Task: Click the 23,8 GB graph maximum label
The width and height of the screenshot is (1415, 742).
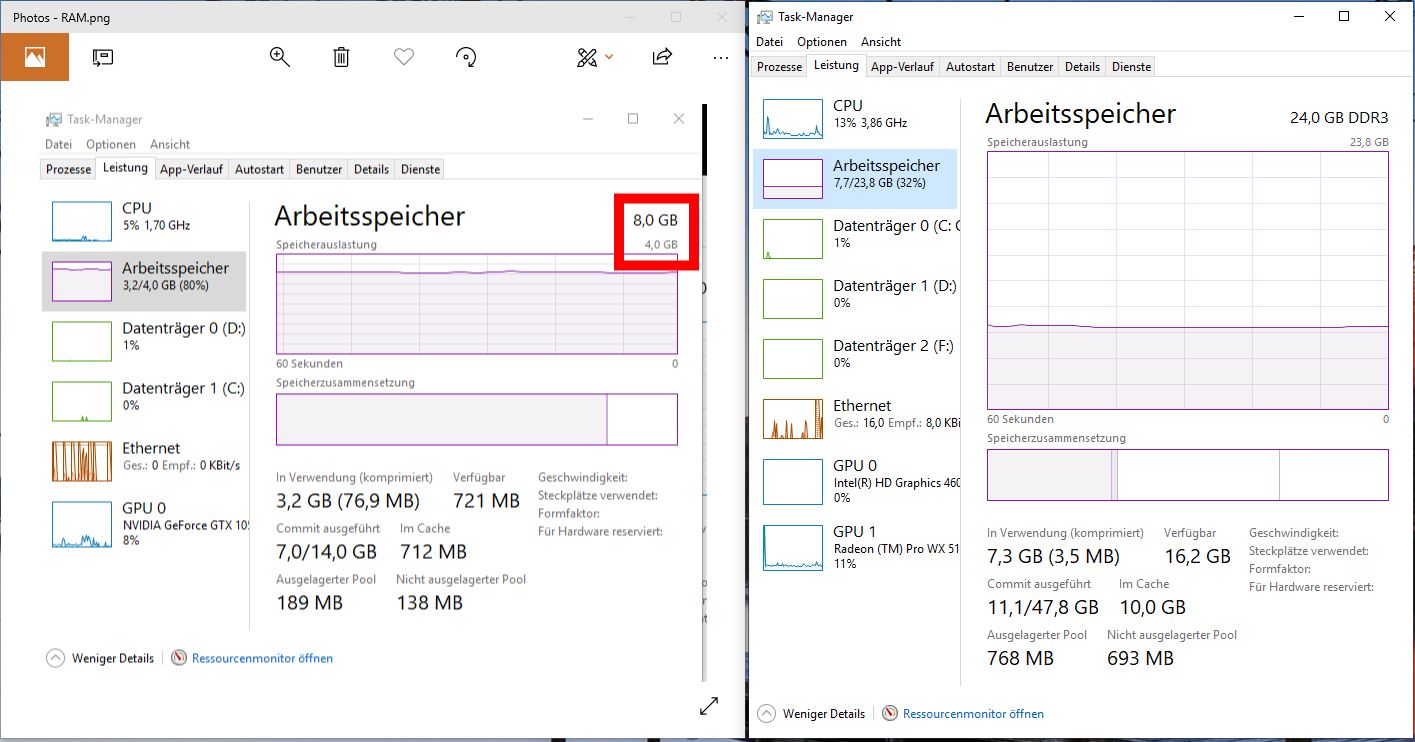Action: [1369, 142]
